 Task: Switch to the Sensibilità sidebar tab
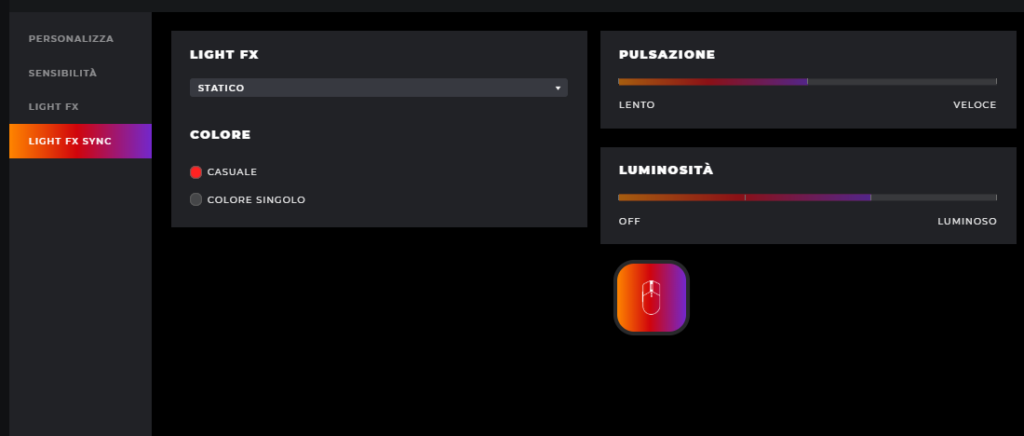(63, 73)
